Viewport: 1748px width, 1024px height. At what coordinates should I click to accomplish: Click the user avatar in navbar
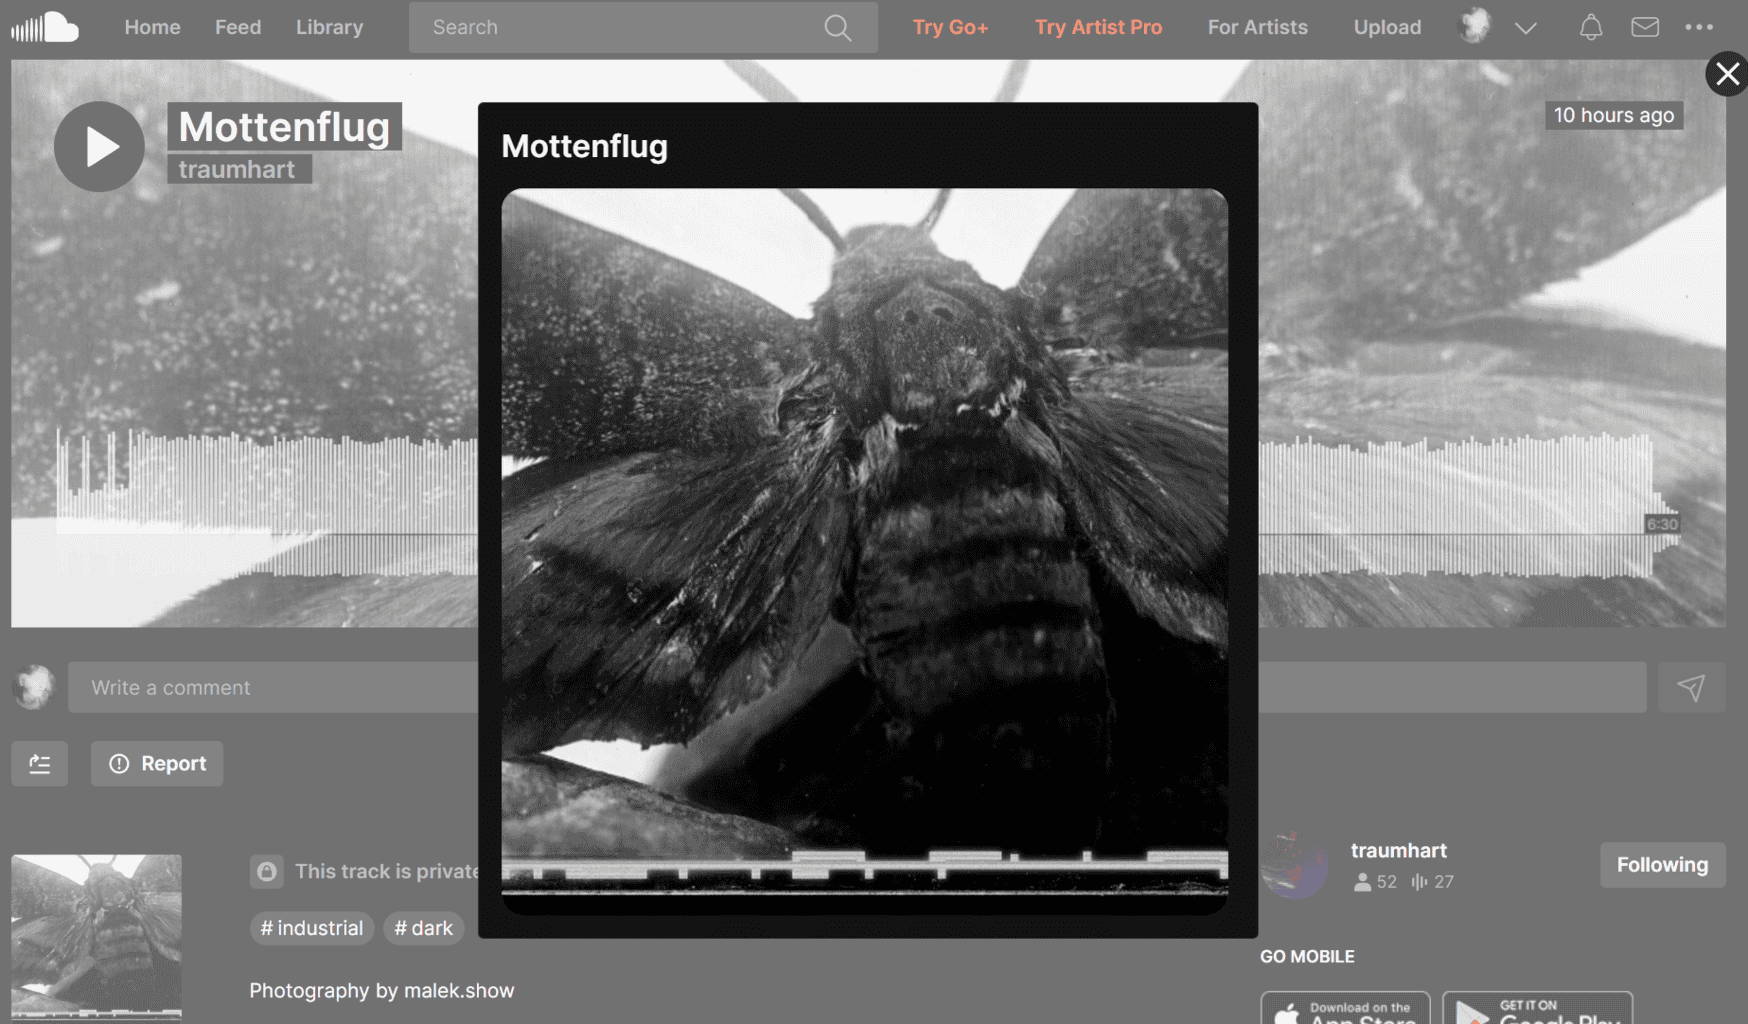(x=1475, y=26)
